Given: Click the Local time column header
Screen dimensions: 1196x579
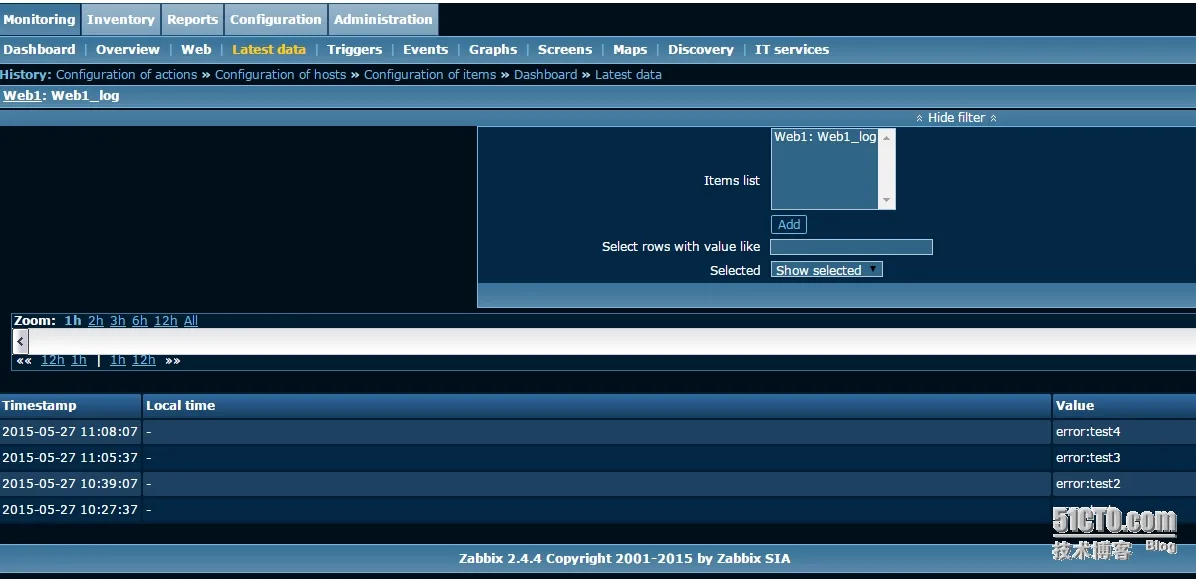Looking at the screenshot, I should pos(596,406).
